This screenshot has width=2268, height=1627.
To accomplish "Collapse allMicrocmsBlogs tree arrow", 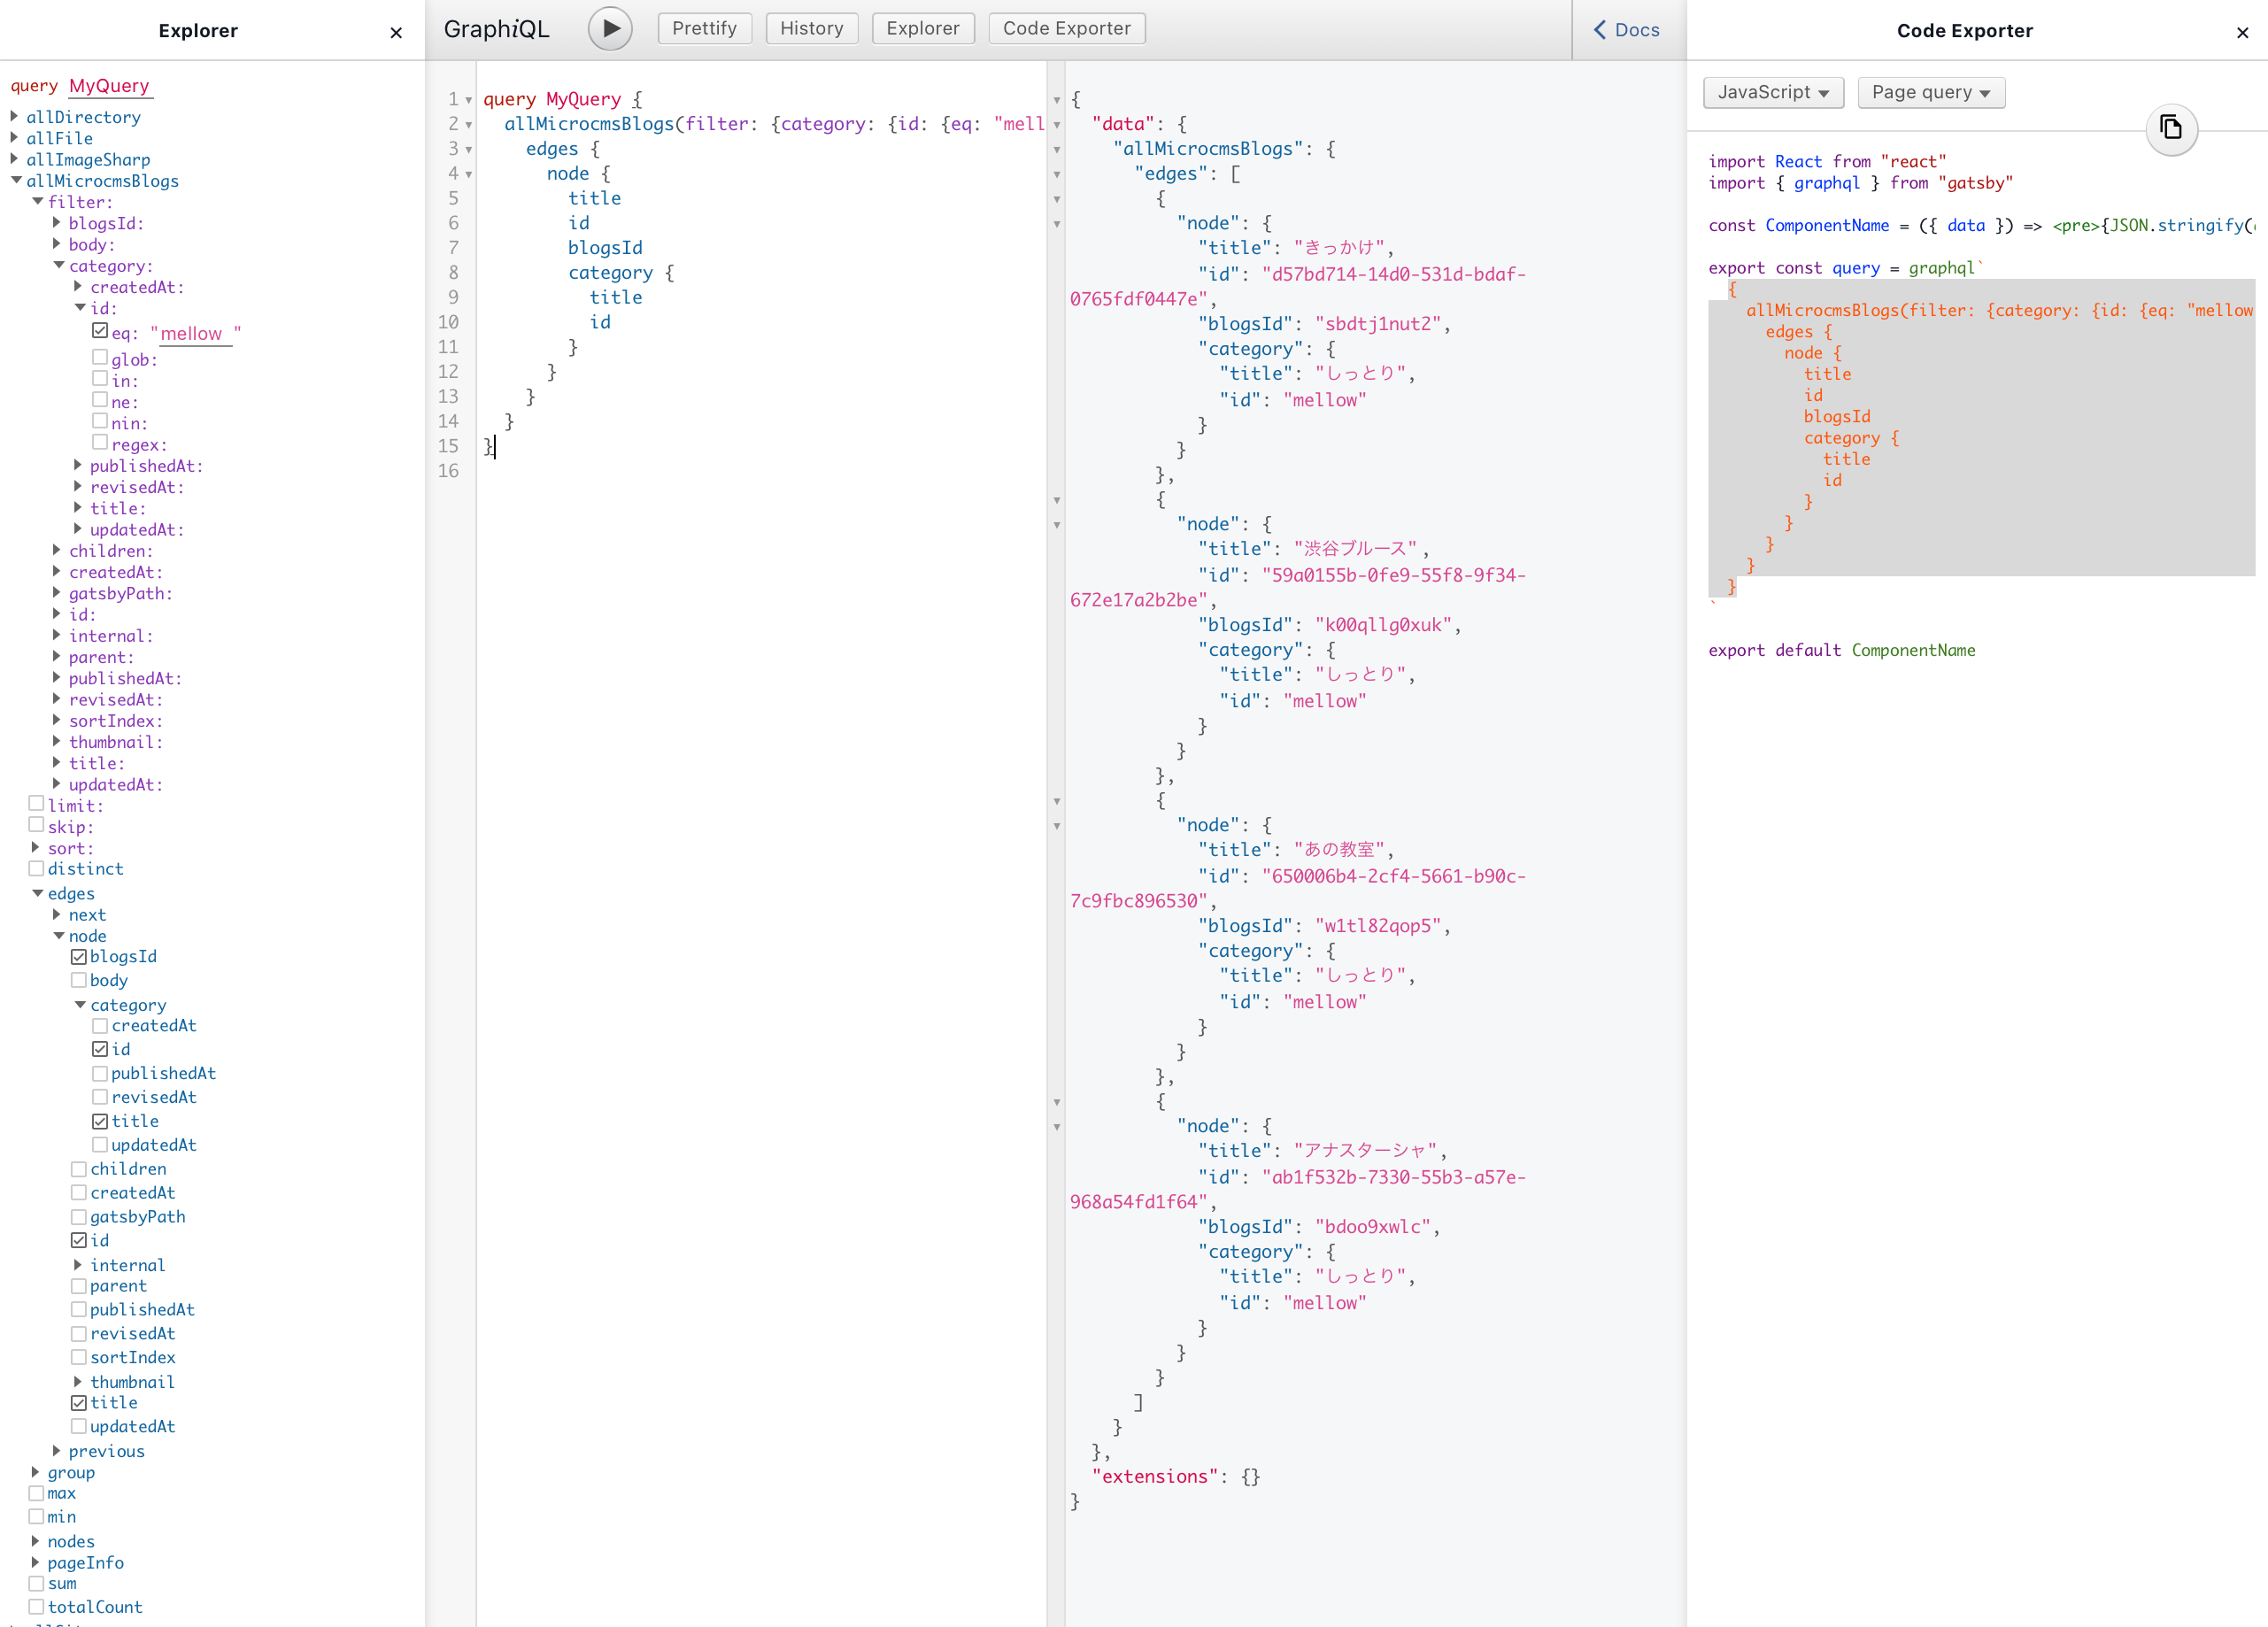I will [16, 181].
